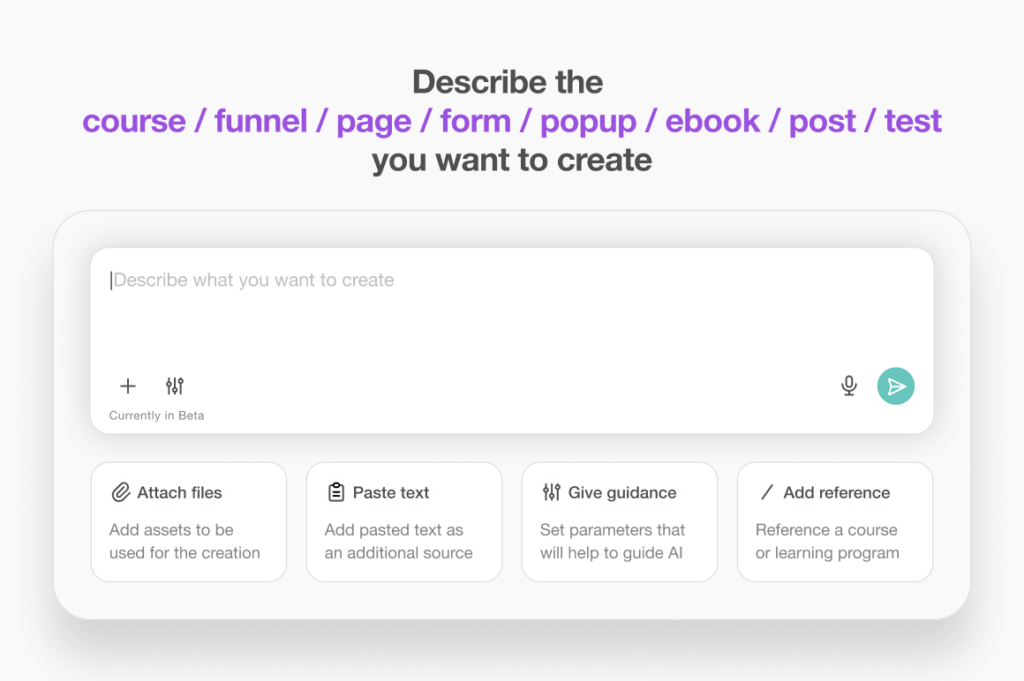This screenshot has height=681, width=1024.
Task: Click the slash icon on Add reference
Action: coord(767,492)
